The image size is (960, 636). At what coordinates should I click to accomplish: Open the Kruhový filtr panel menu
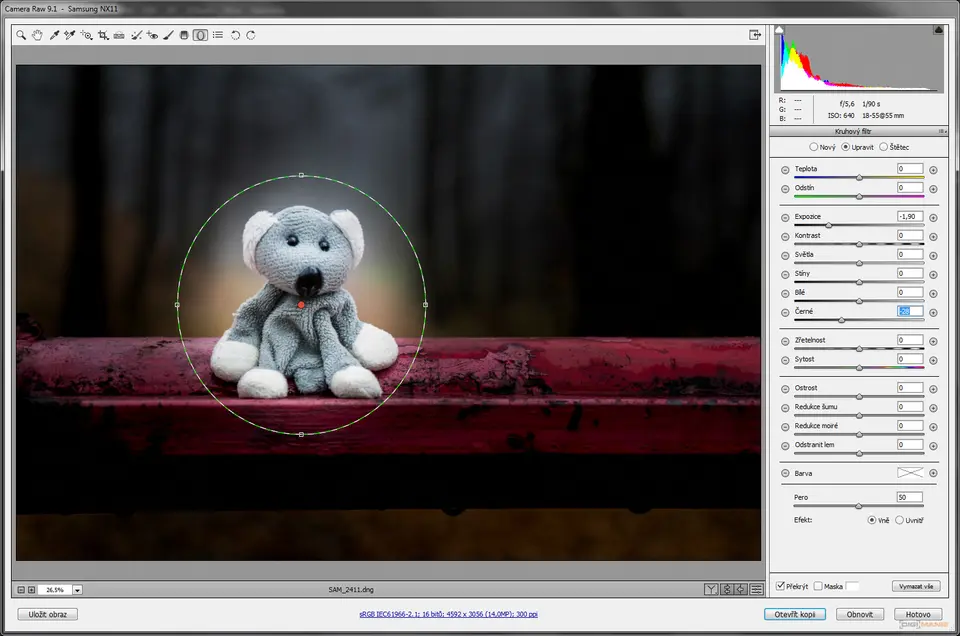[942, 131]
